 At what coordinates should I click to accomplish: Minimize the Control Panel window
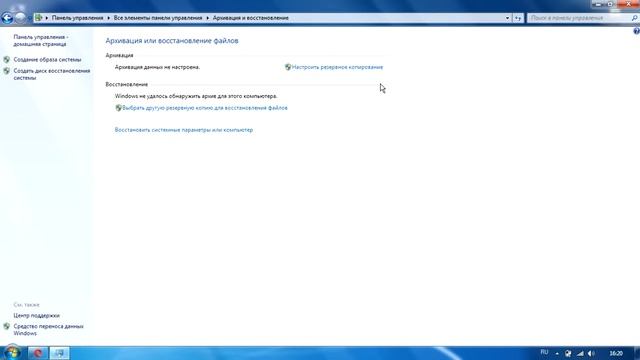tap(599, 4)
